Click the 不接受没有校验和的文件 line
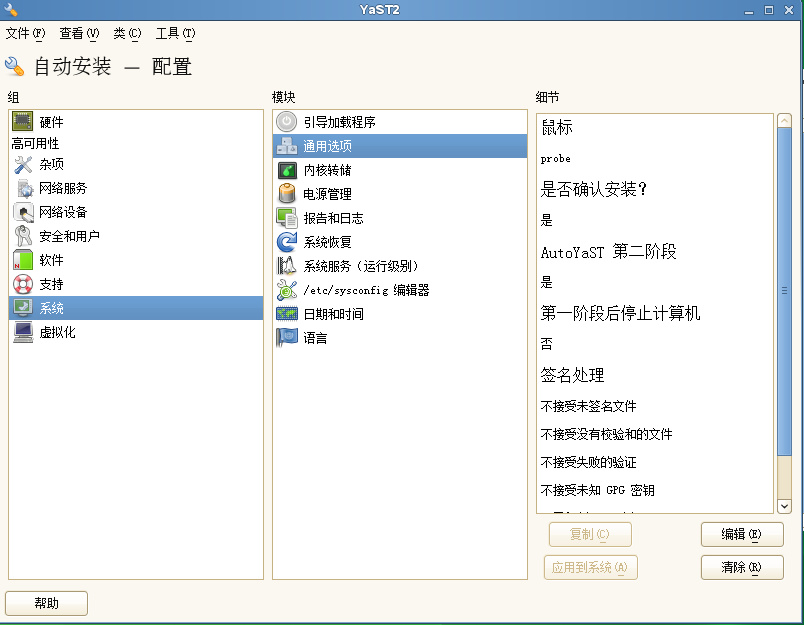This screenshot has width=804, height=625. (x=606, y=434)
